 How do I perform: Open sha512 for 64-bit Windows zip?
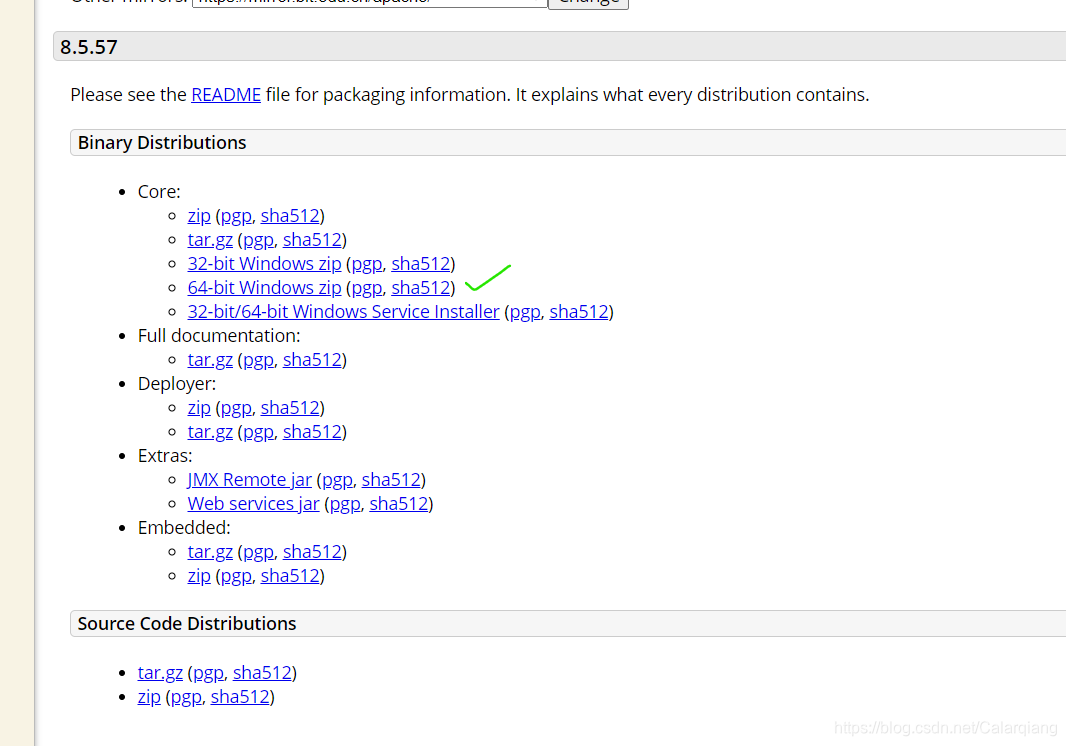tap(421, 288)
